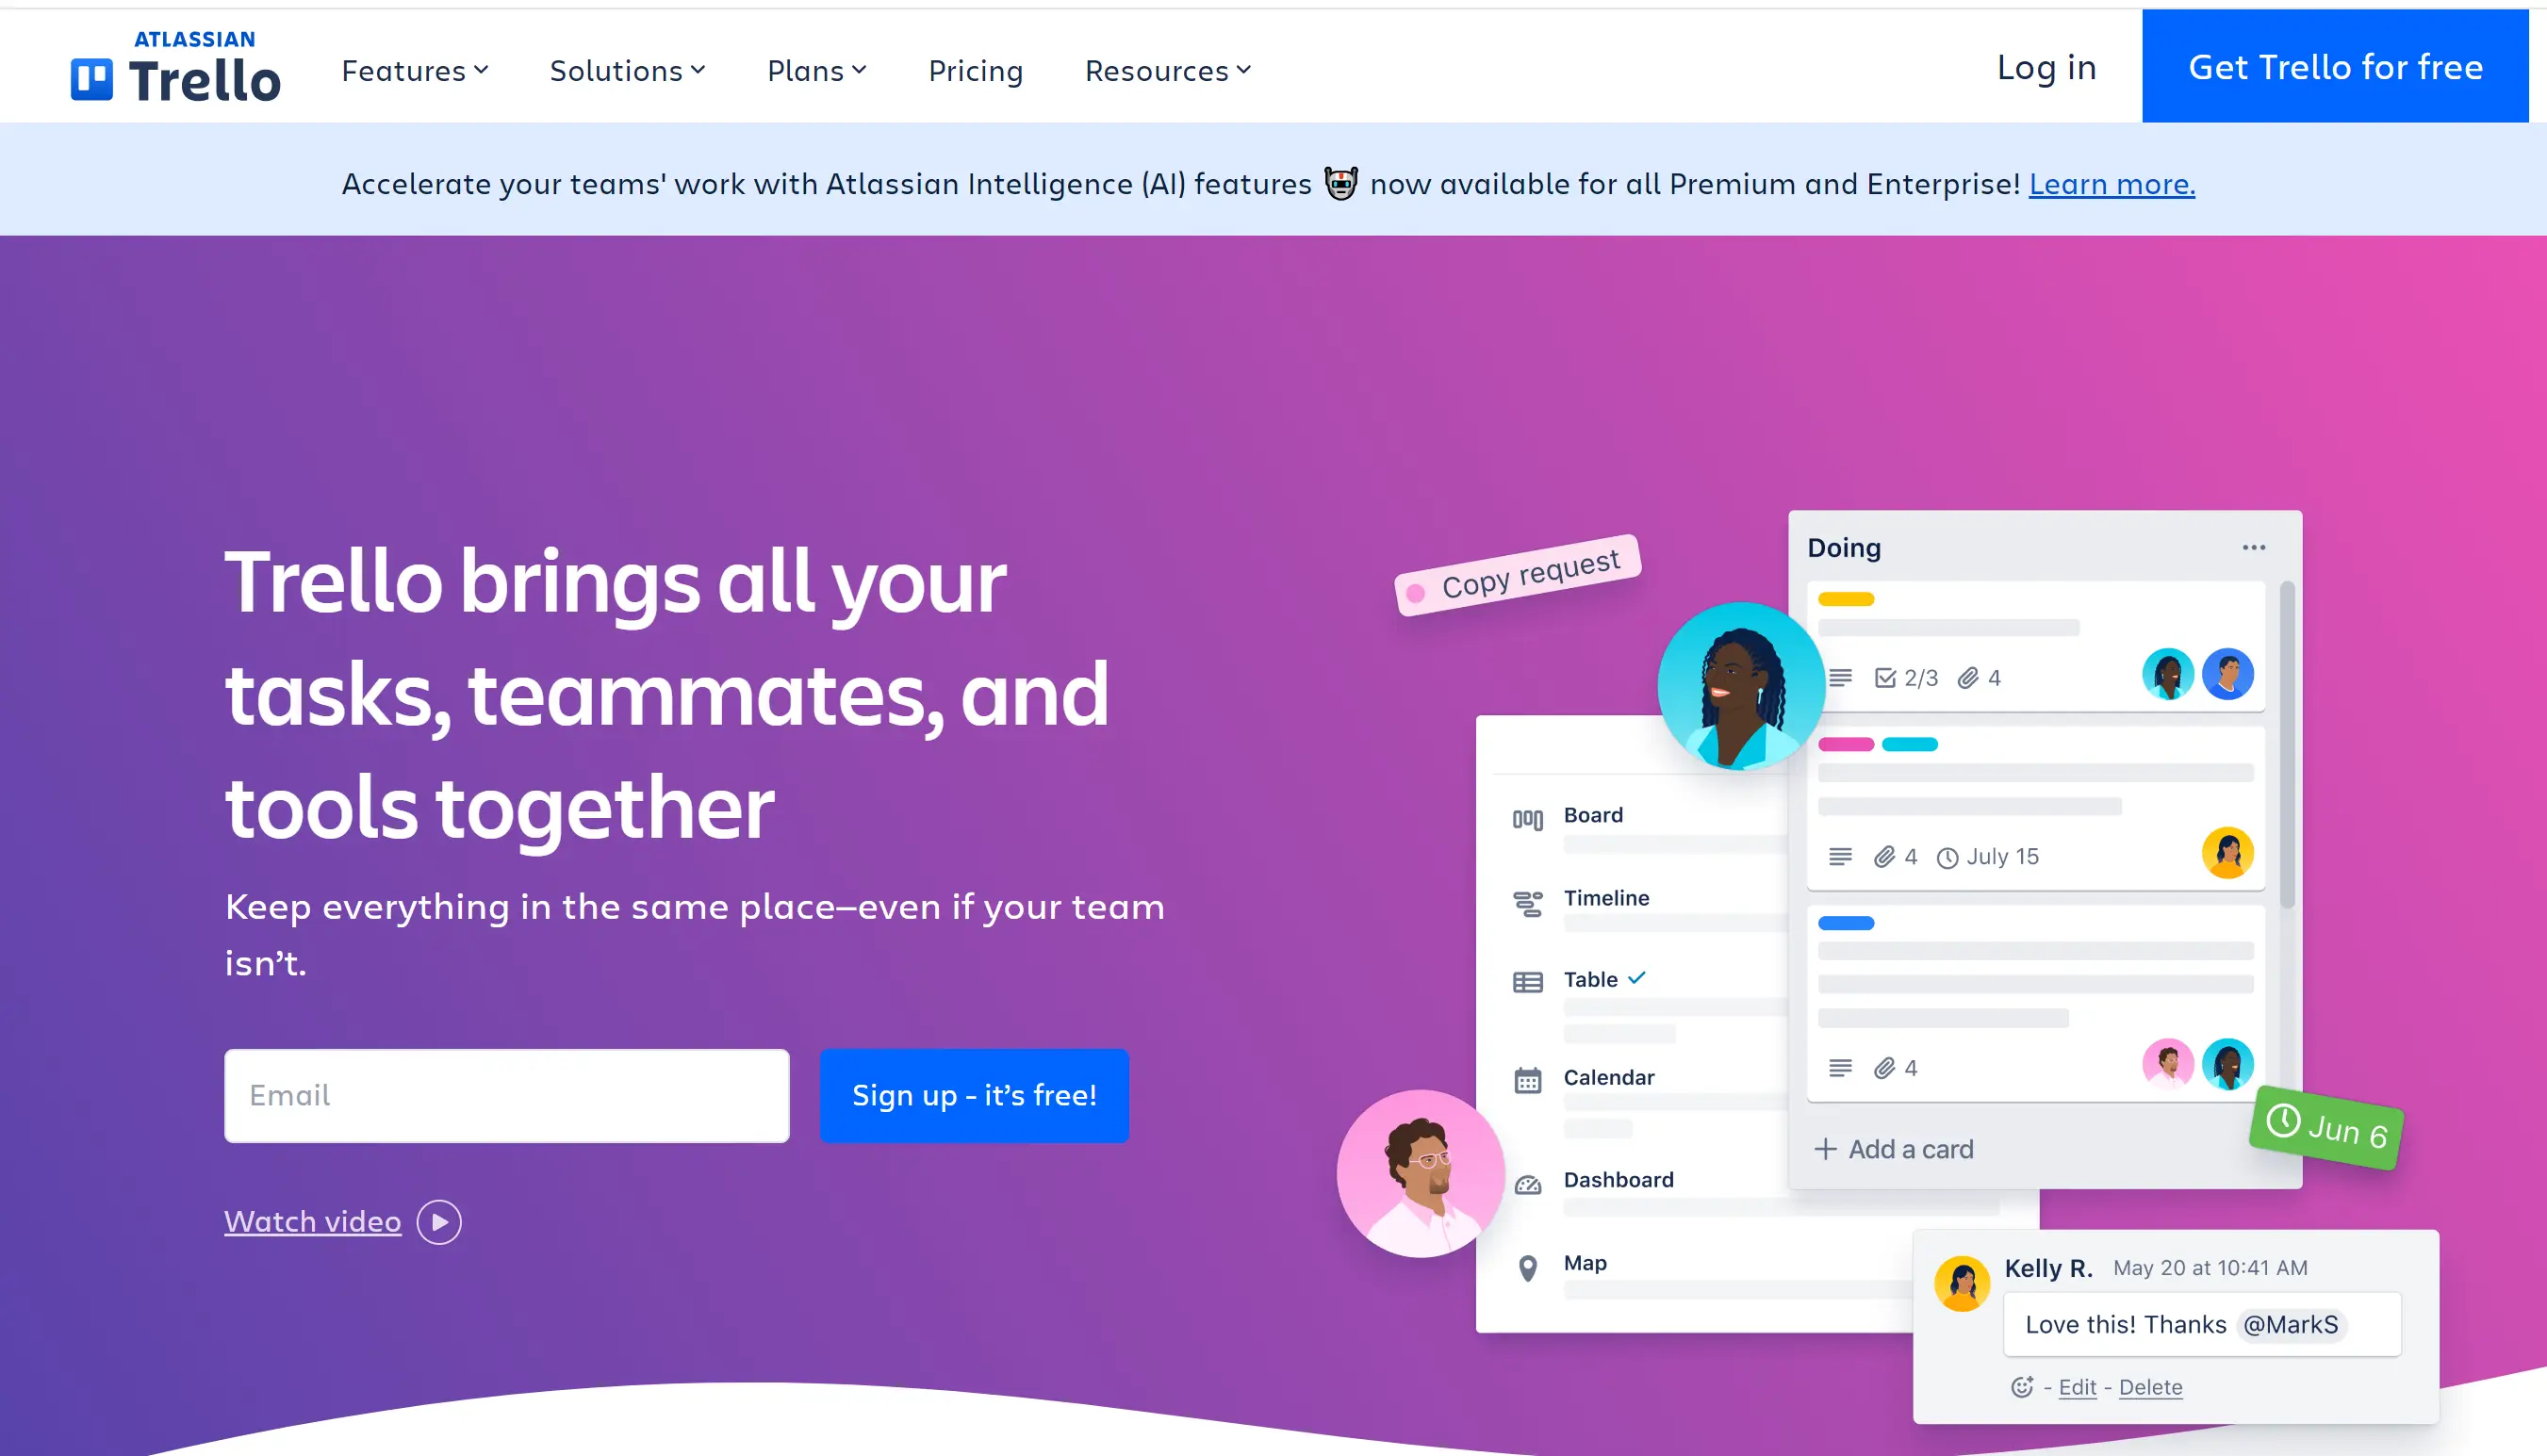This screenshot has height=1456, width=2547.
Task: Click the Board view icon
Action: coord(1527,814)
